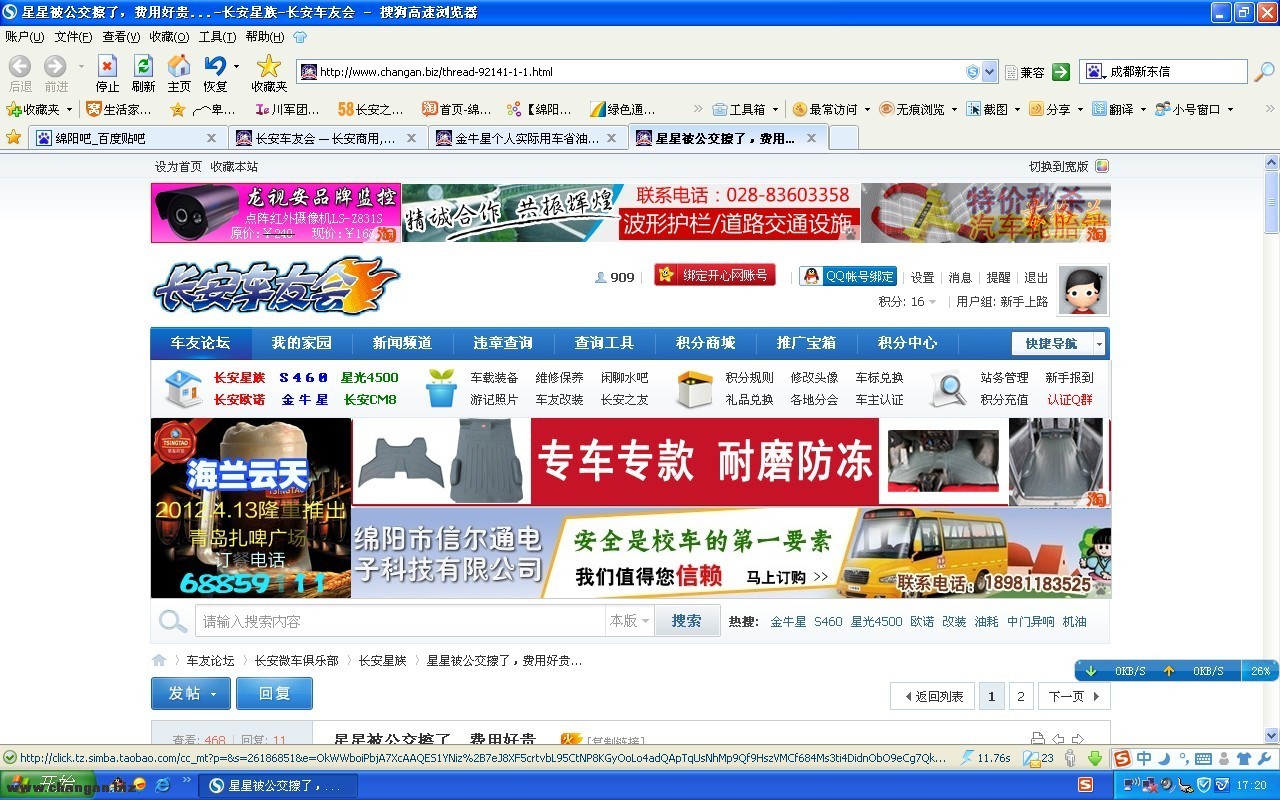
Task: Go to page 2 of the thread
Action: (1021, 696)
